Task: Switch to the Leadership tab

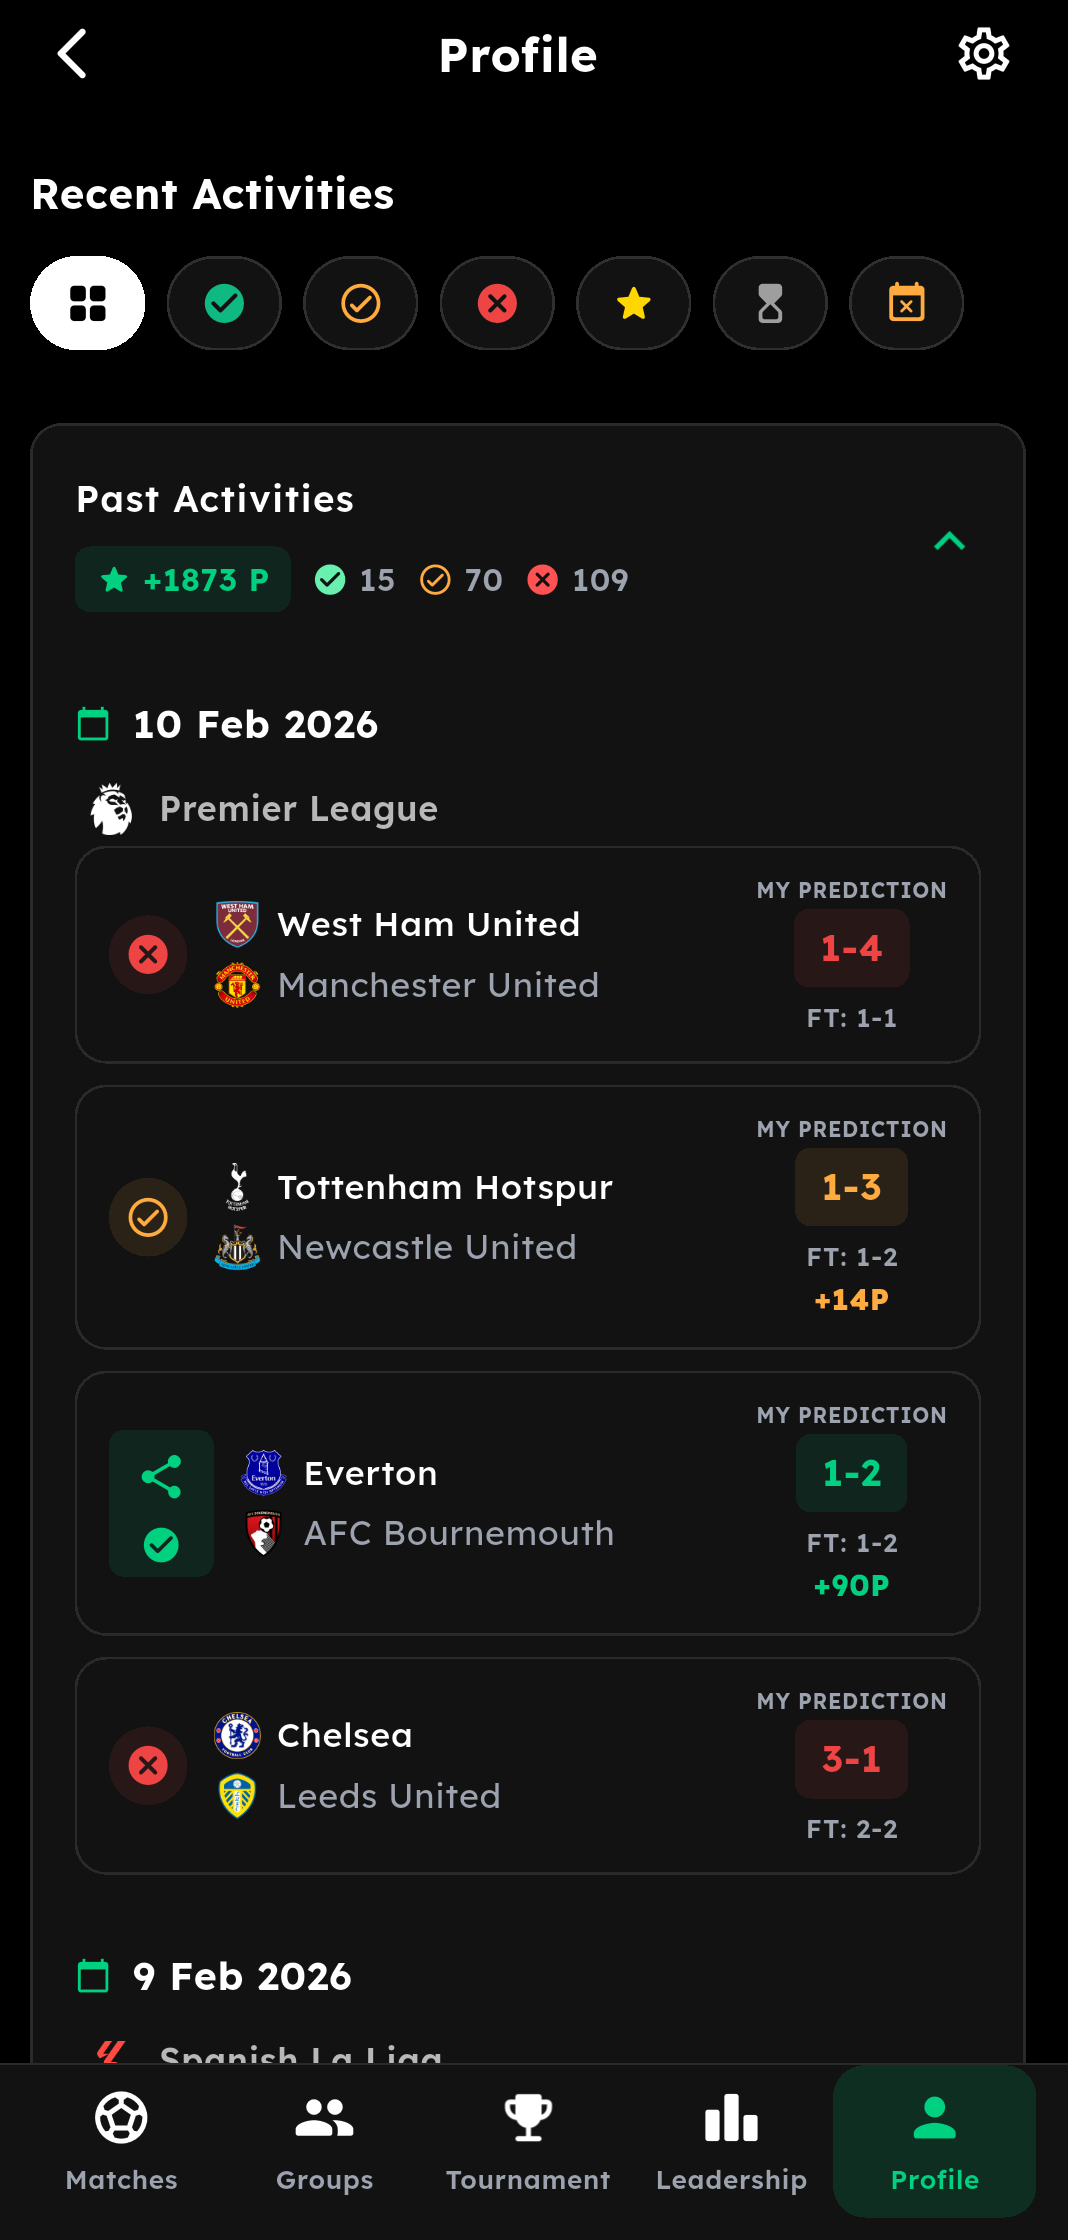Action: coord(731,2140)
